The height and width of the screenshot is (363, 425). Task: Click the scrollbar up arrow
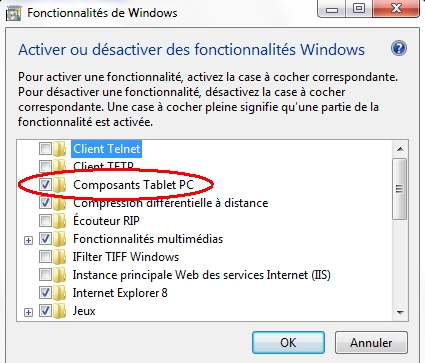[400, 149]
